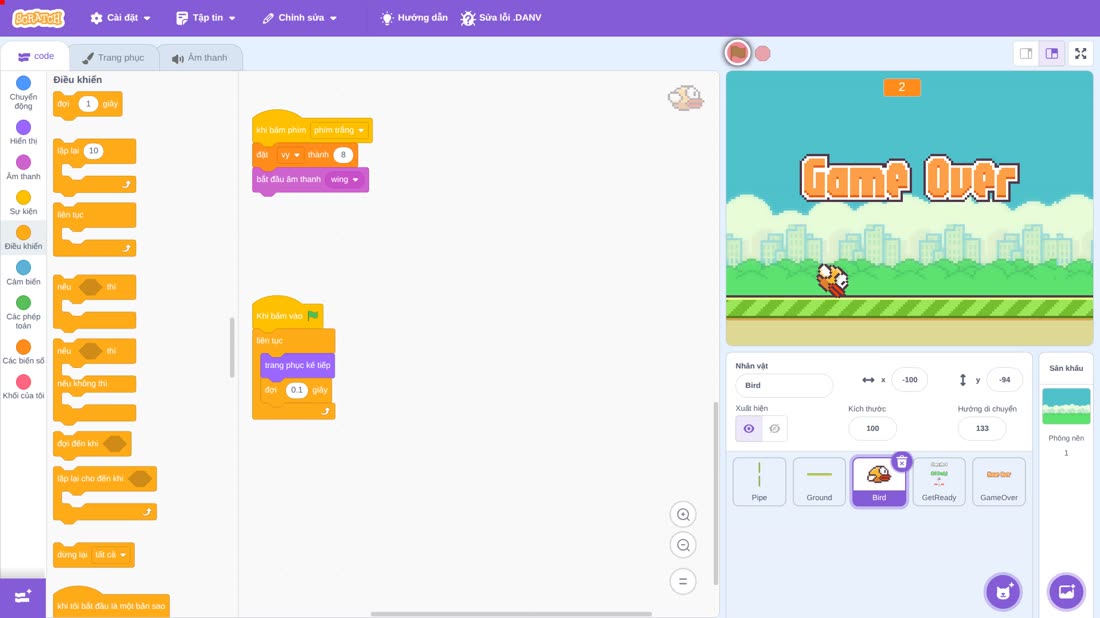This screenshot has height=618, width=1100.
Task: Open the 'Hướng dẫn' tutorials link
Action: (x=414, y=18)
